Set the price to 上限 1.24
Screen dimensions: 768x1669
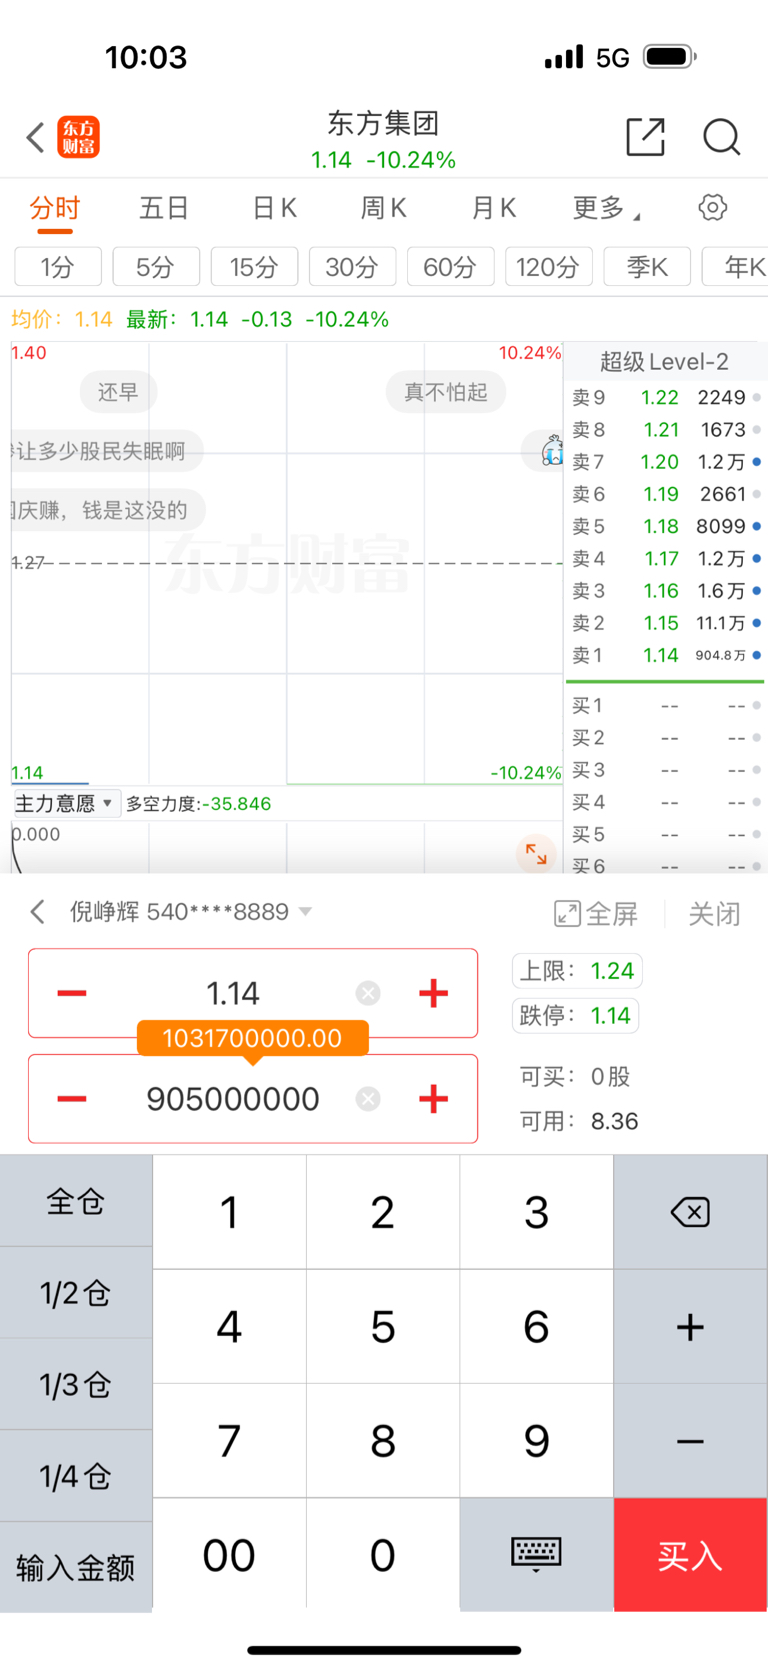[x=577, y=971]
